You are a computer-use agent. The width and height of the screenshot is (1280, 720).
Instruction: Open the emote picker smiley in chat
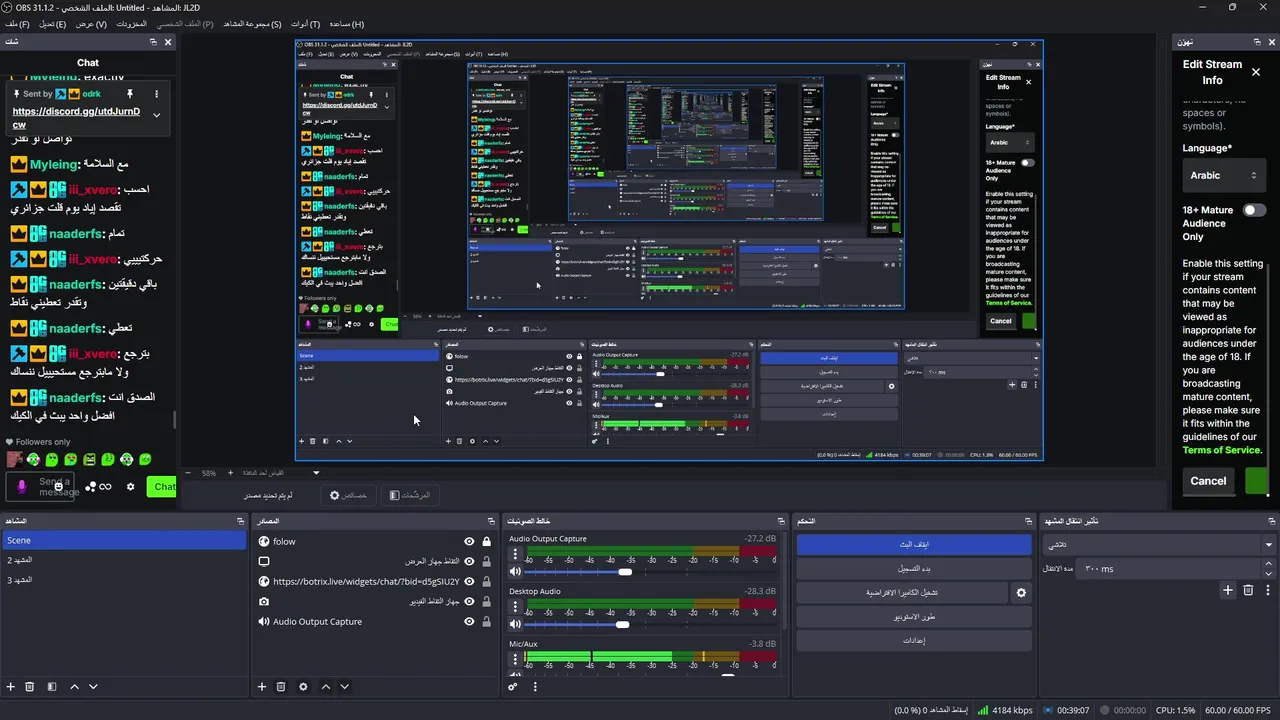click(59, 487)
